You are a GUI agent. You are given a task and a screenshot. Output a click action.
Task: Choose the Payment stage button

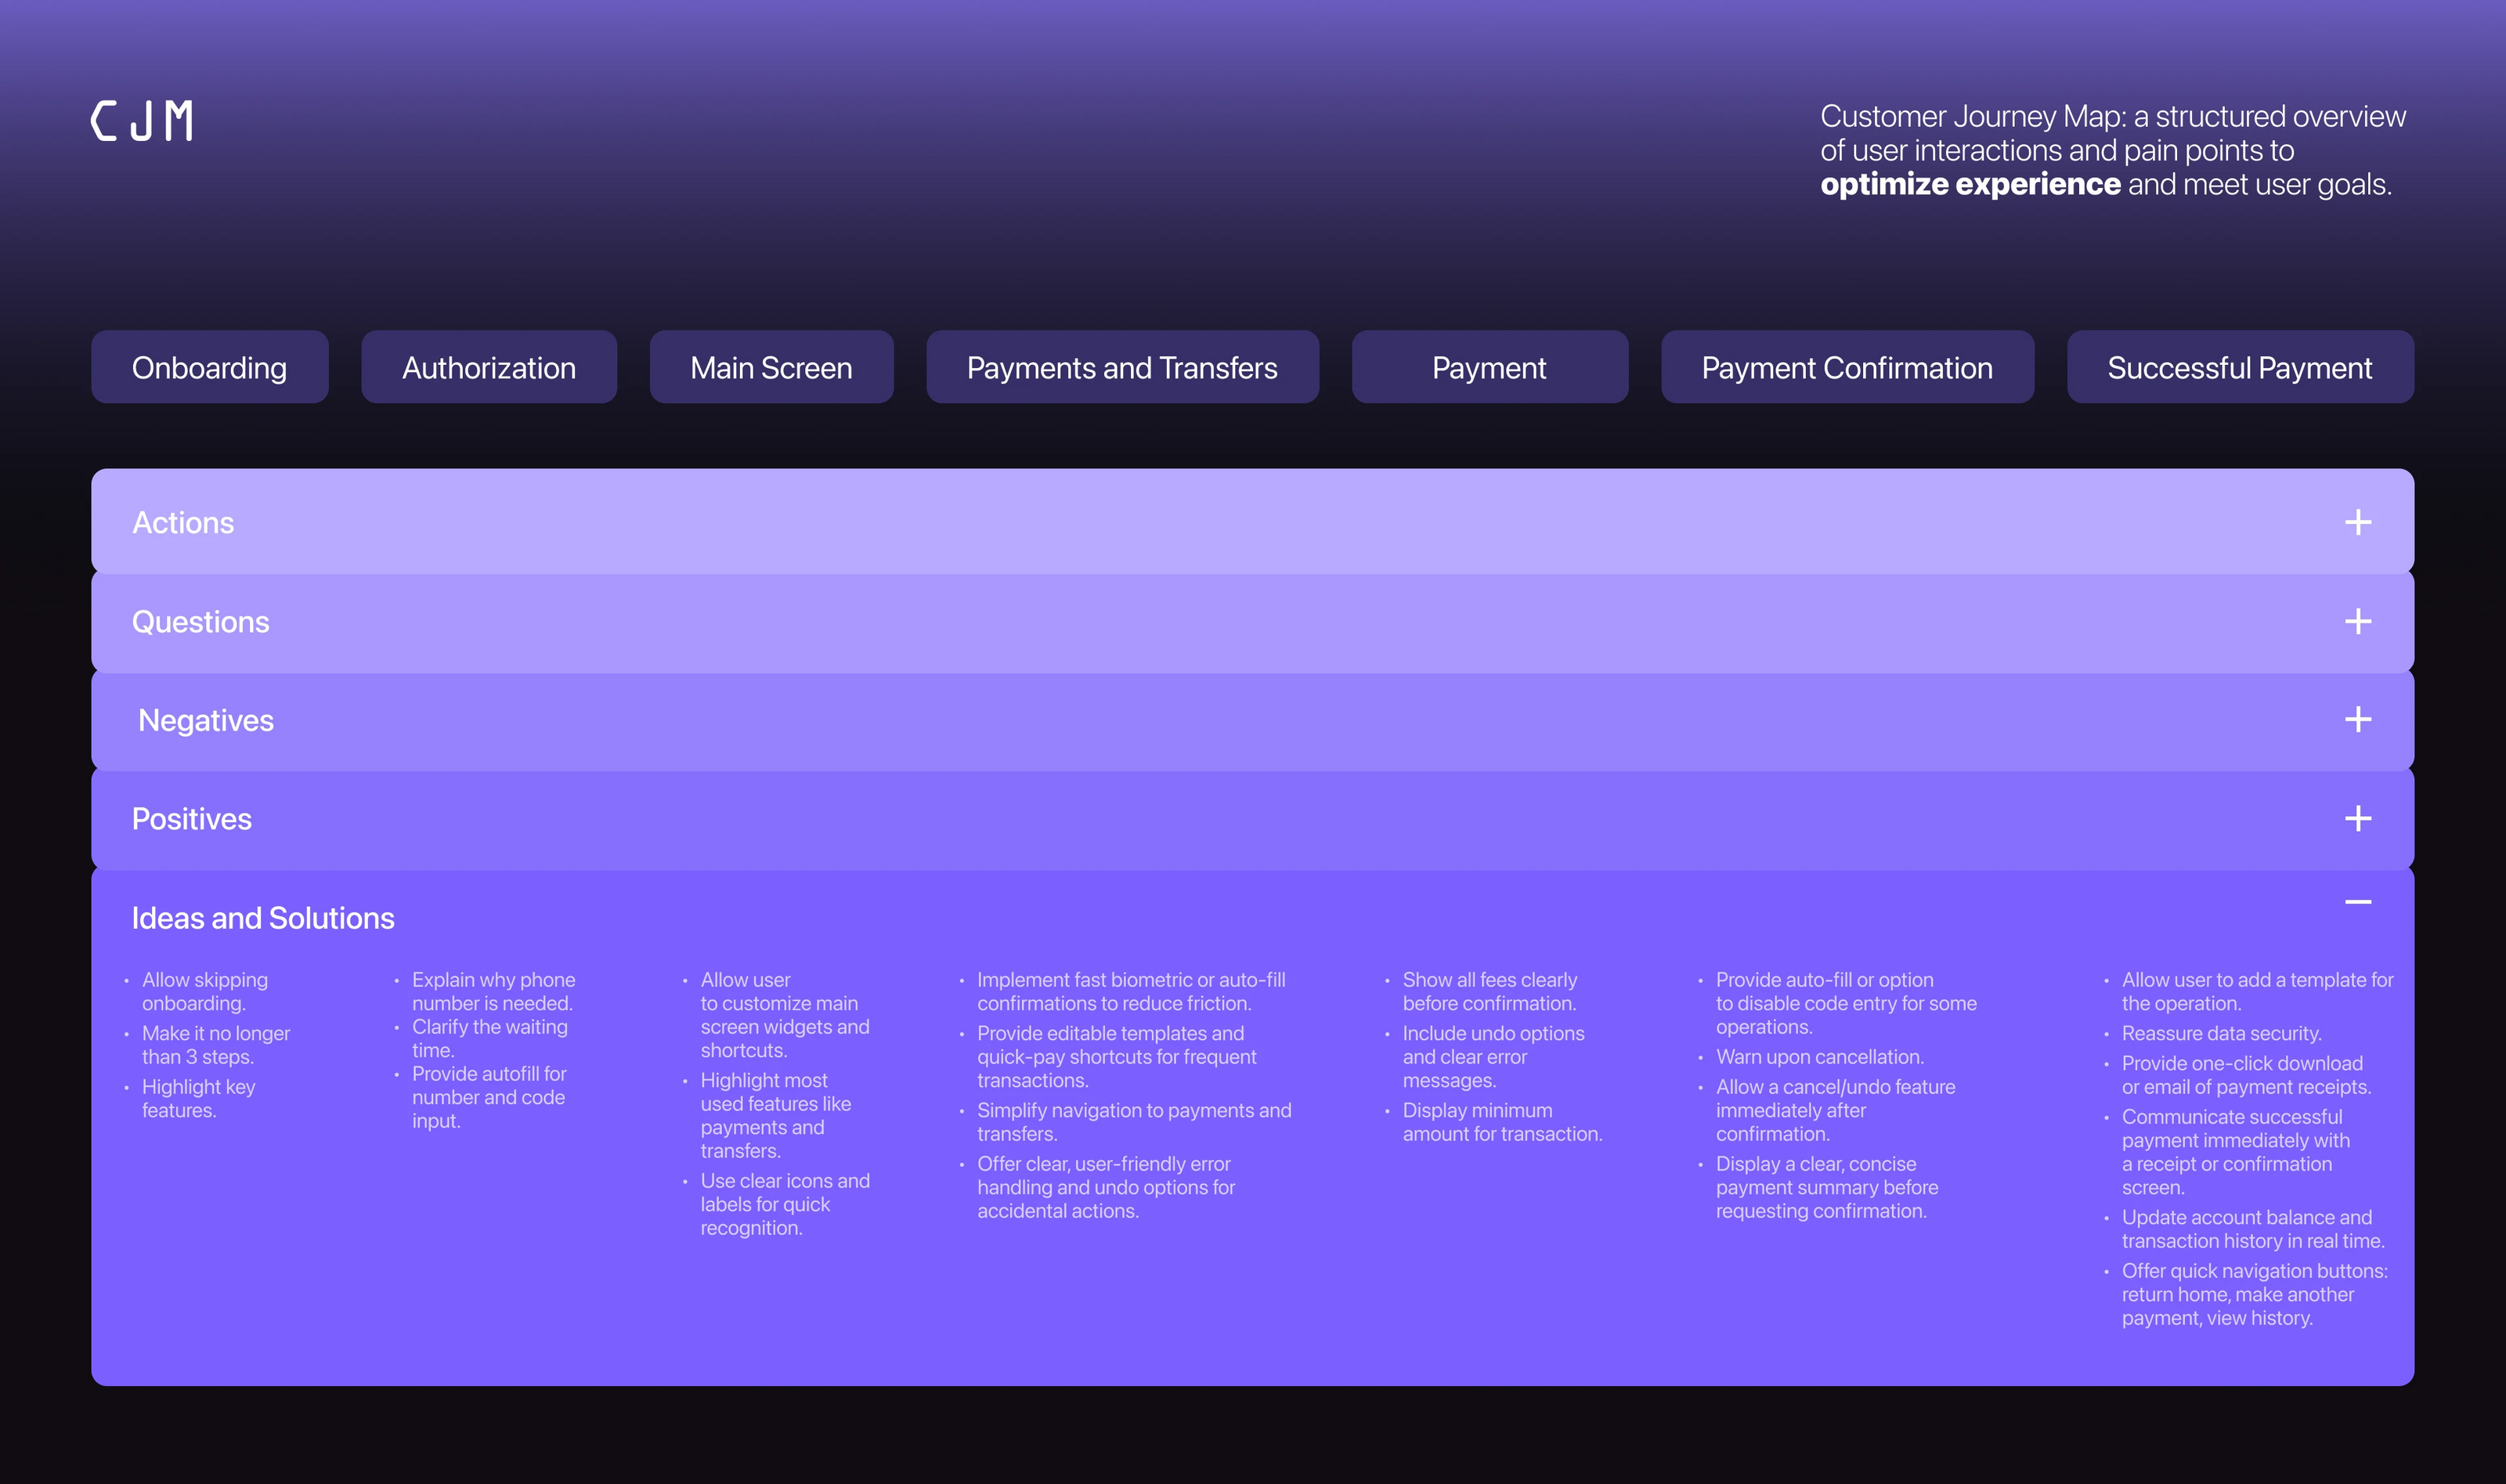coord(1489,367)
